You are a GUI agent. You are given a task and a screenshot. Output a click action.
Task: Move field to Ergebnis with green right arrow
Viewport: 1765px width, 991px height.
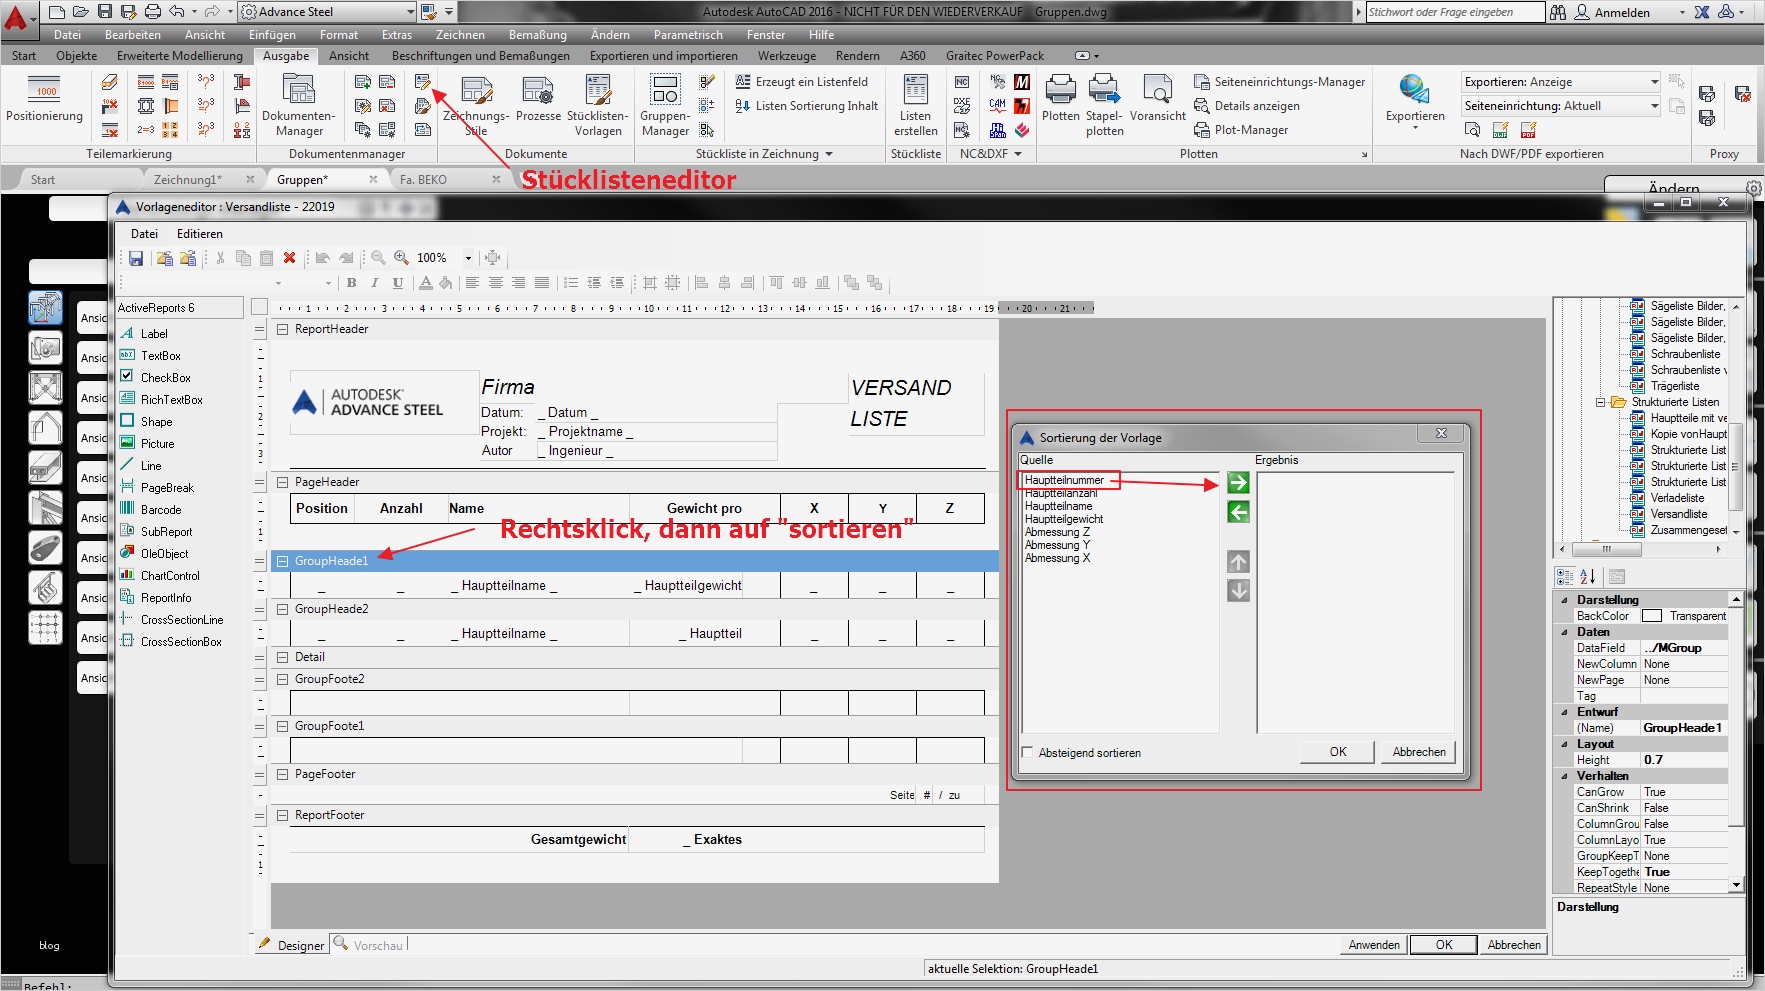pyautogui.click(x=1238, y=483)
